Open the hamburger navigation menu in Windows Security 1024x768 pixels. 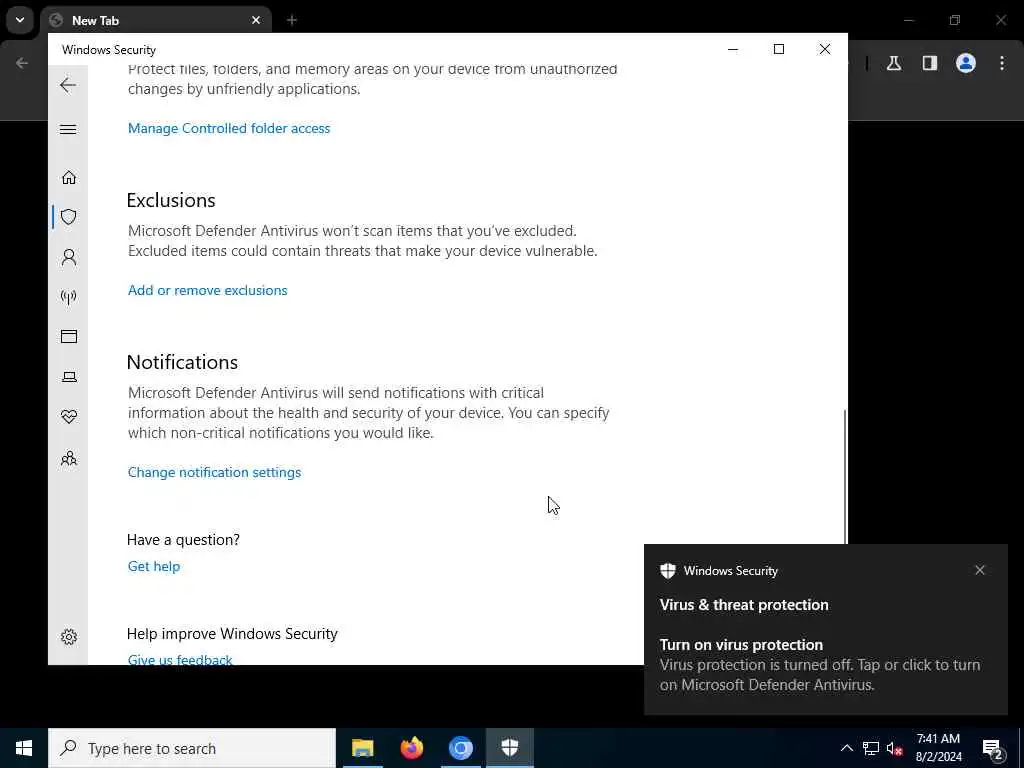pyautogui.click(x=68, y=129)
